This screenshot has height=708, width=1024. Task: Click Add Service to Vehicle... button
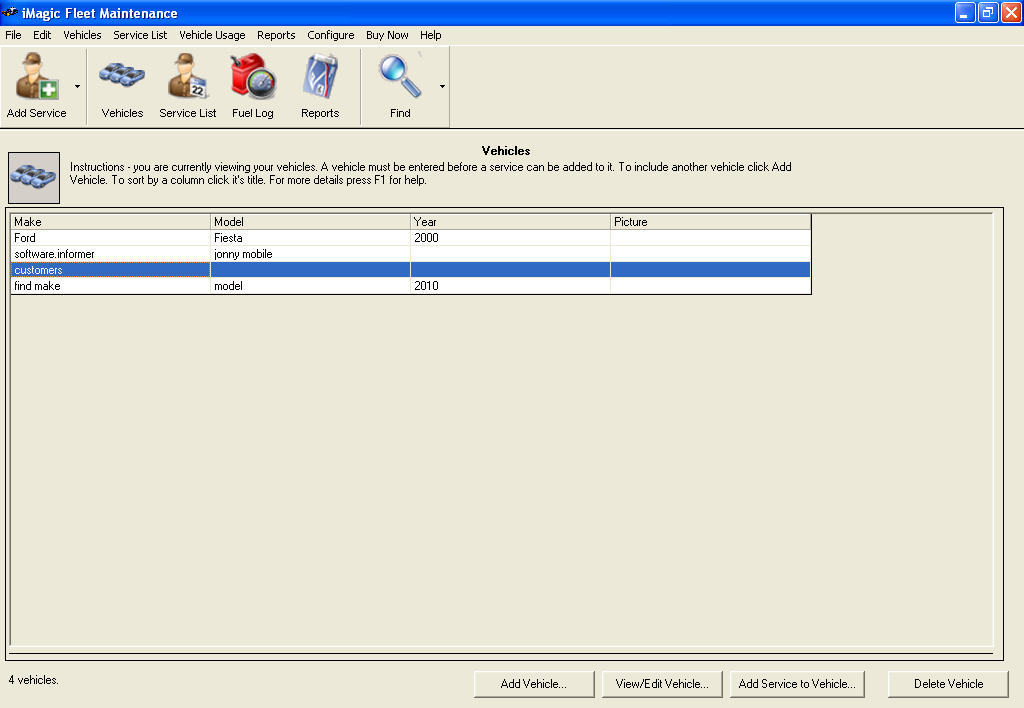tap(797, 684)
